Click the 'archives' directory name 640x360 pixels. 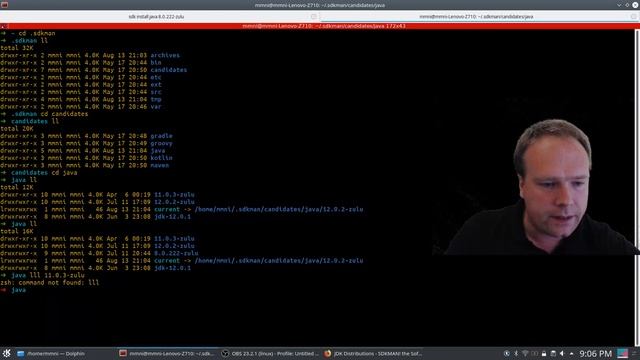click(x=165, y=55)
